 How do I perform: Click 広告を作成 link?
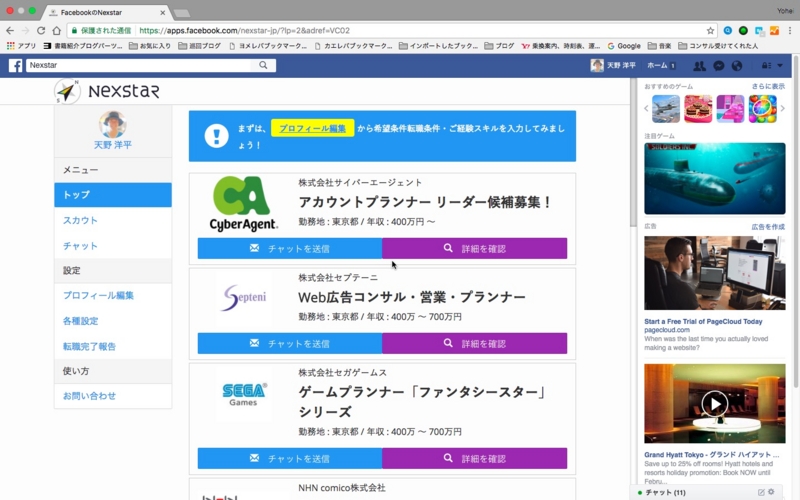[768, 227]
